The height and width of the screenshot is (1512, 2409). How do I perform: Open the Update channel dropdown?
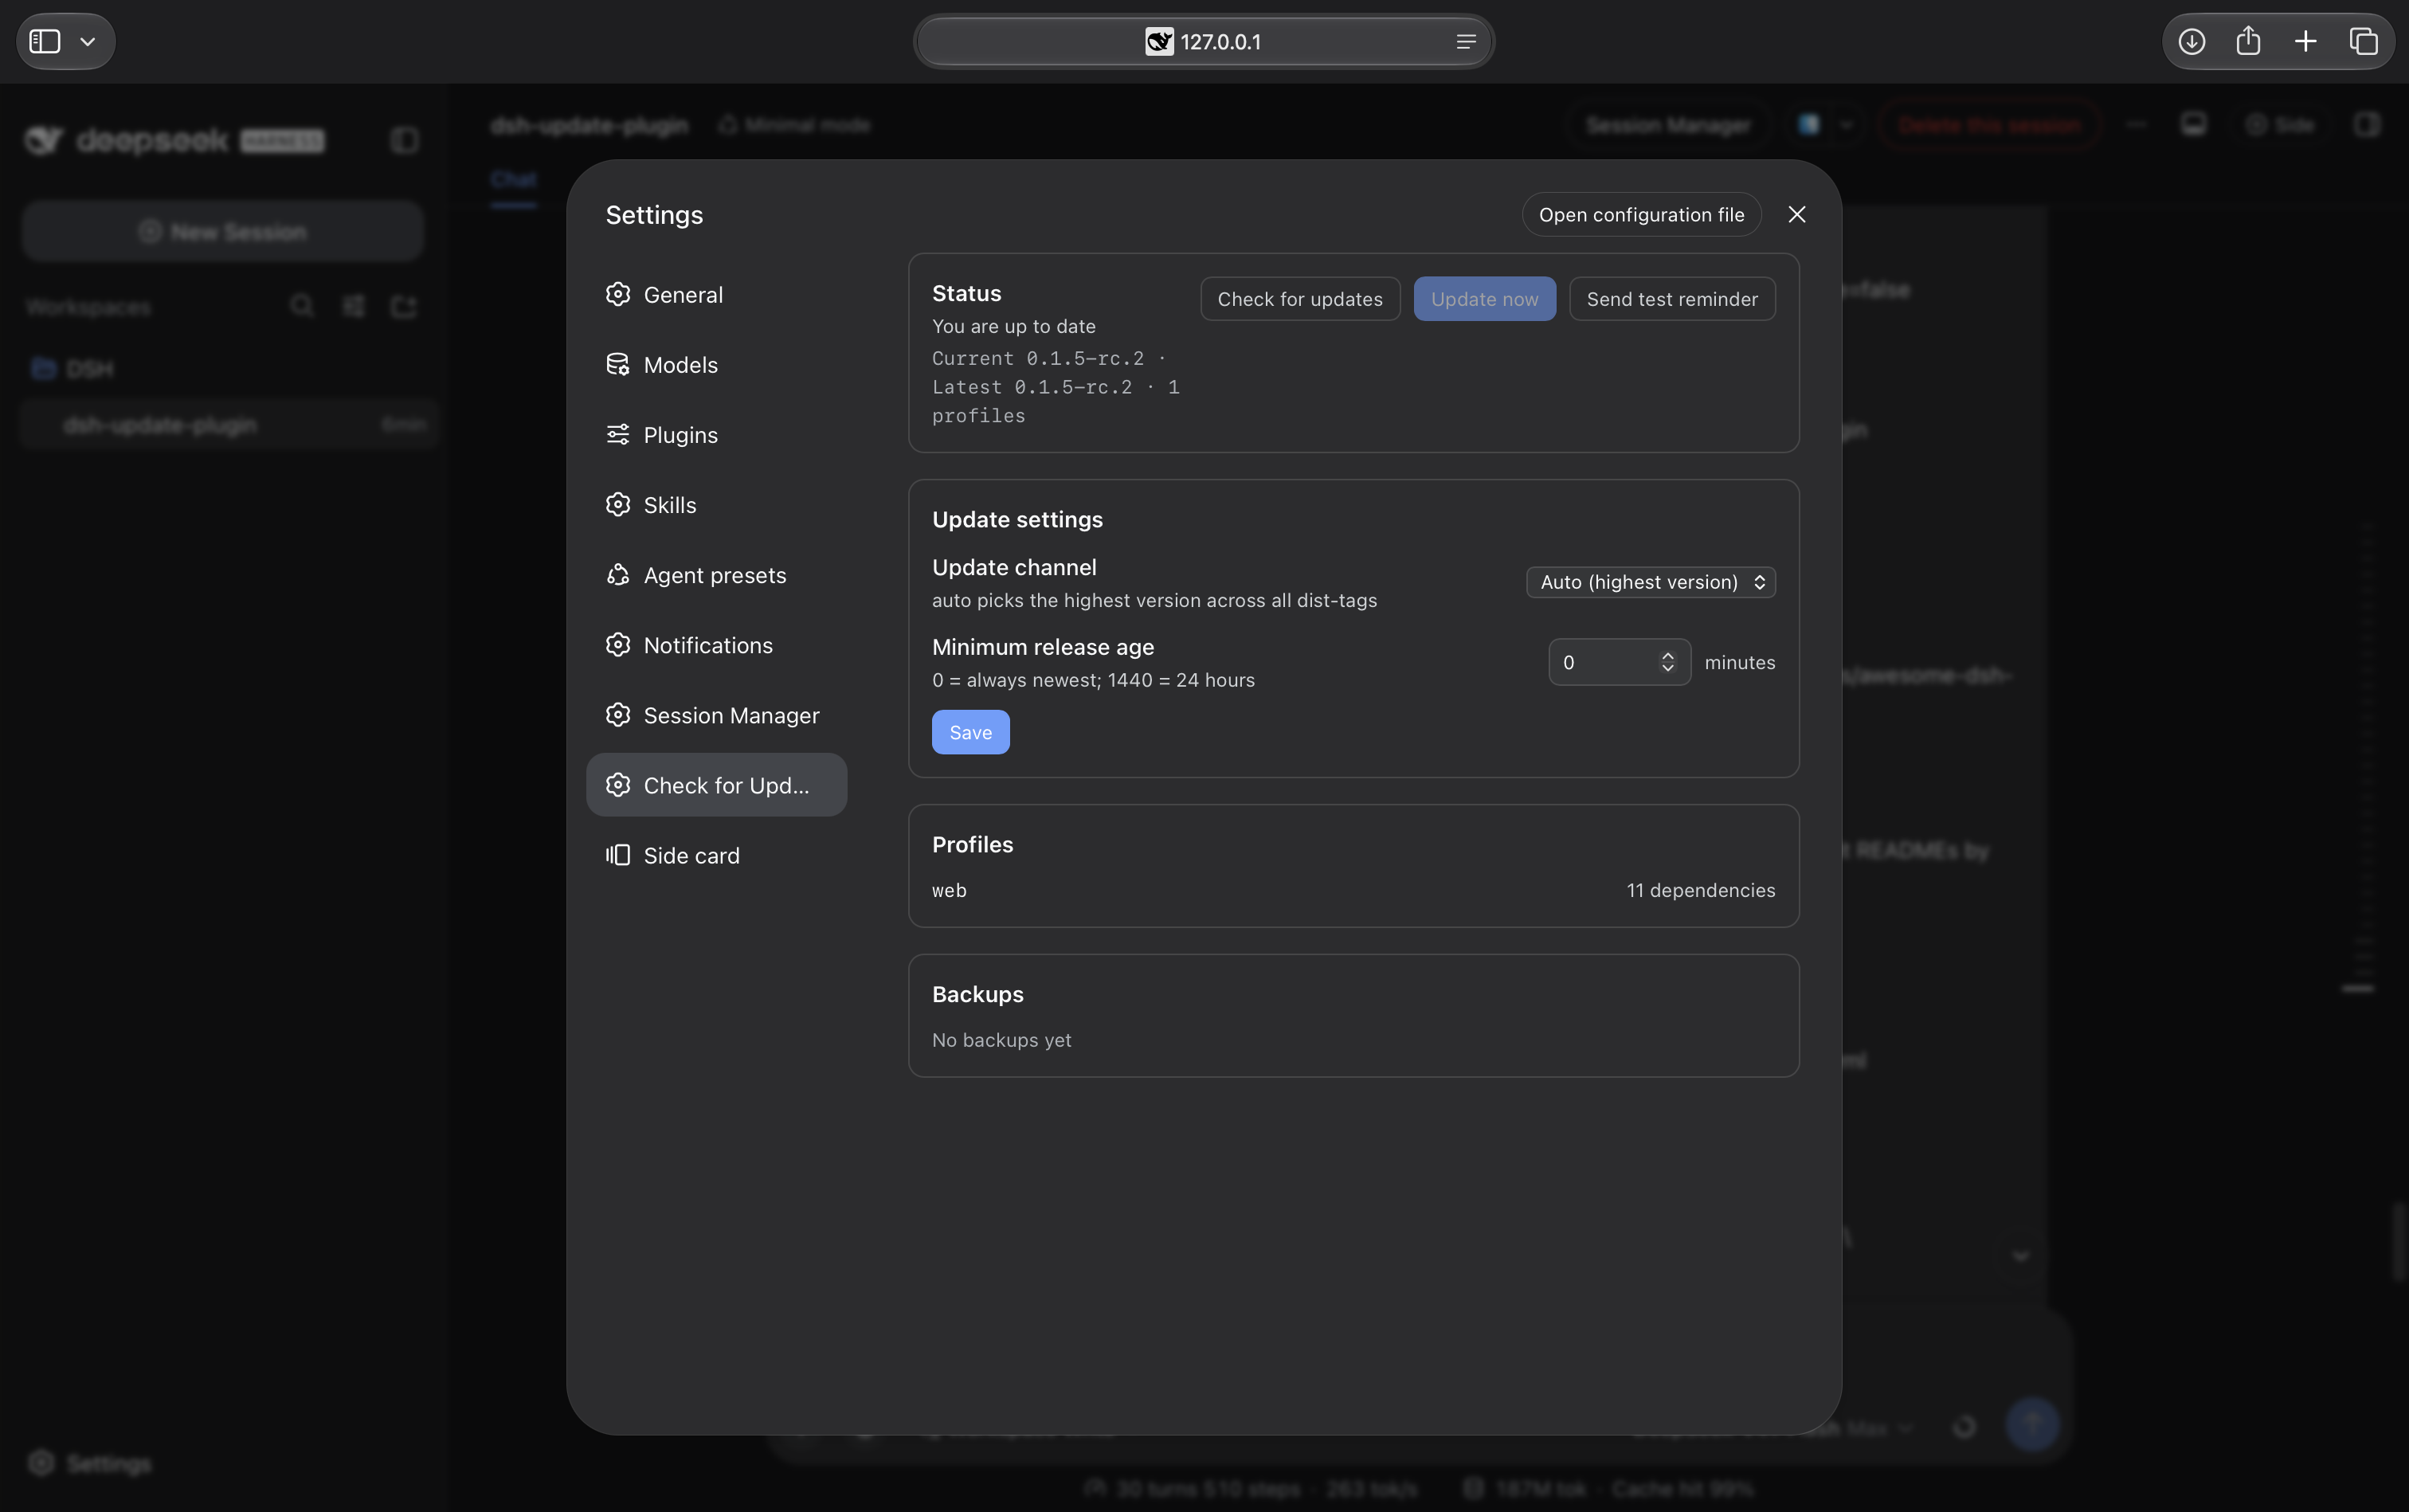click(1650, 582)
